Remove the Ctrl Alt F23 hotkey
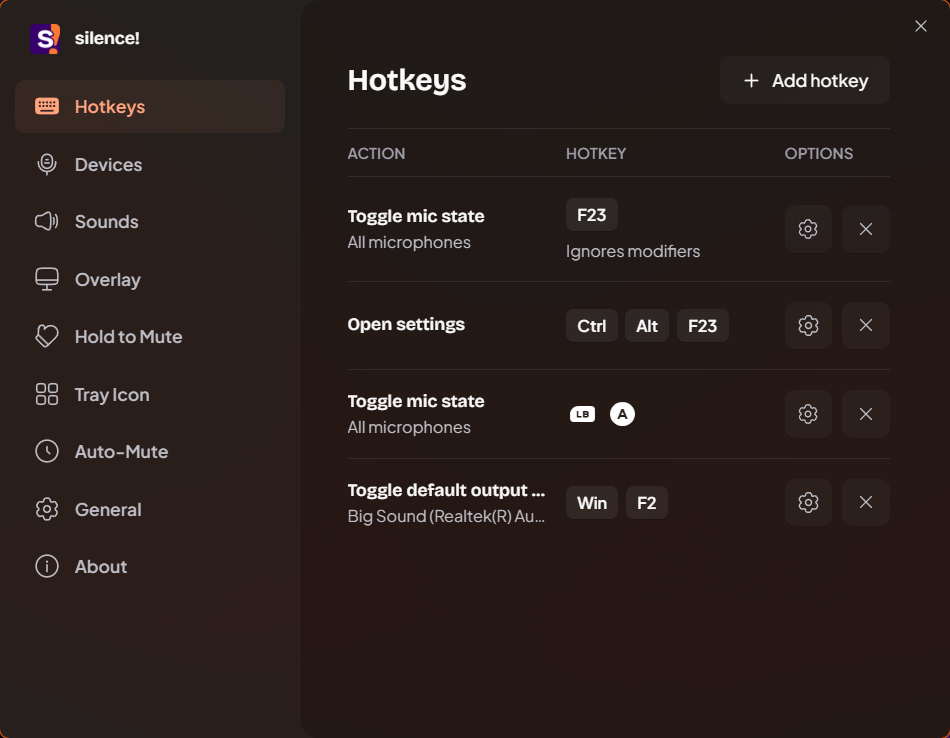 point(866,325)
